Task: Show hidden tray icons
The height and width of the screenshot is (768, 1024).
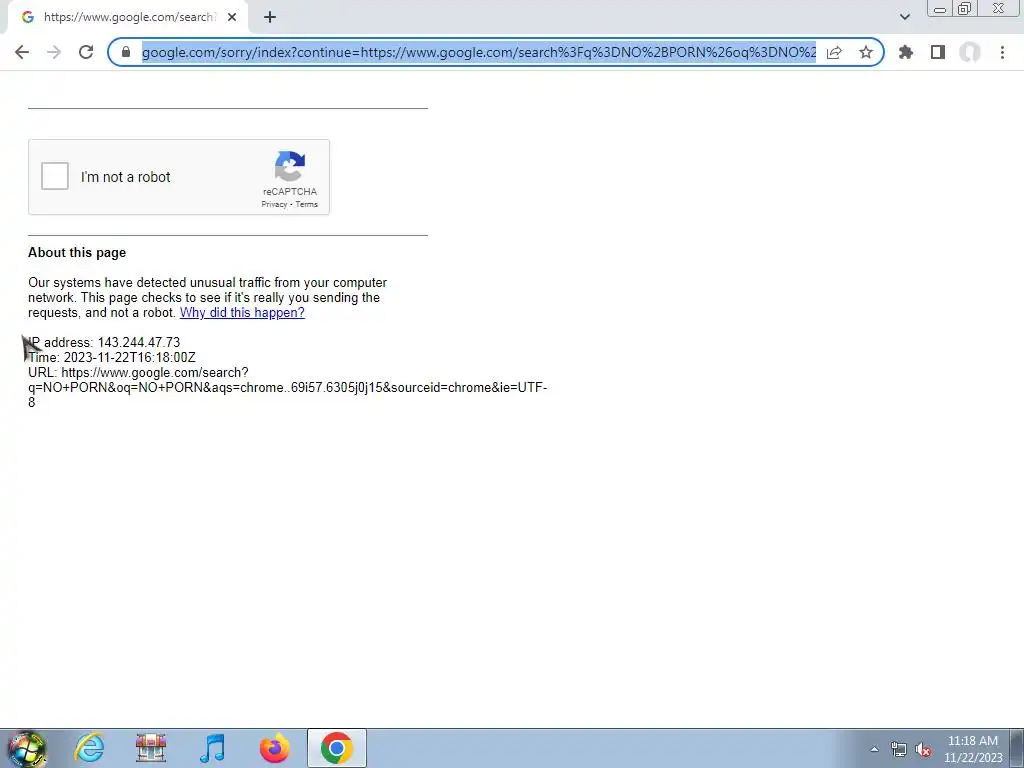Action: [874, 749]
